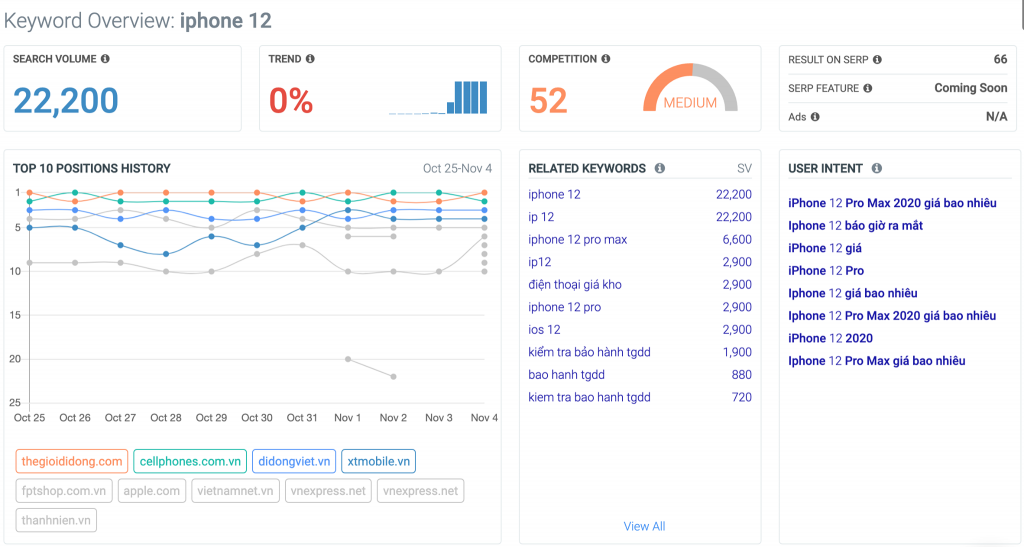This screenshot has width=1024, height=547.
Task: Enable fptshop.com.vn series in the legend
Action: [x=65, y=491]
